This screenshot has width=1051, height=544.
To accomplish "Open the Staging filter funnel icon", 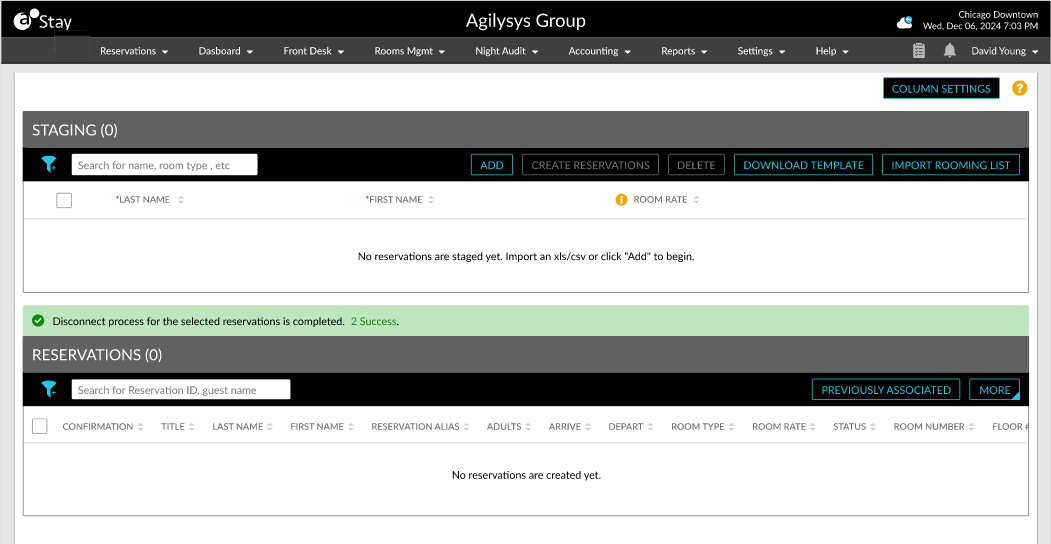I will 49,165.
